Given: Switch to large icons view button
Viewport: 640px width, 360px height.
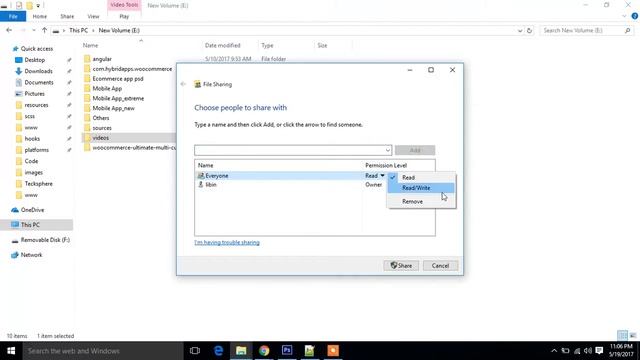Looking at the screenshot, I should [633, 336].
